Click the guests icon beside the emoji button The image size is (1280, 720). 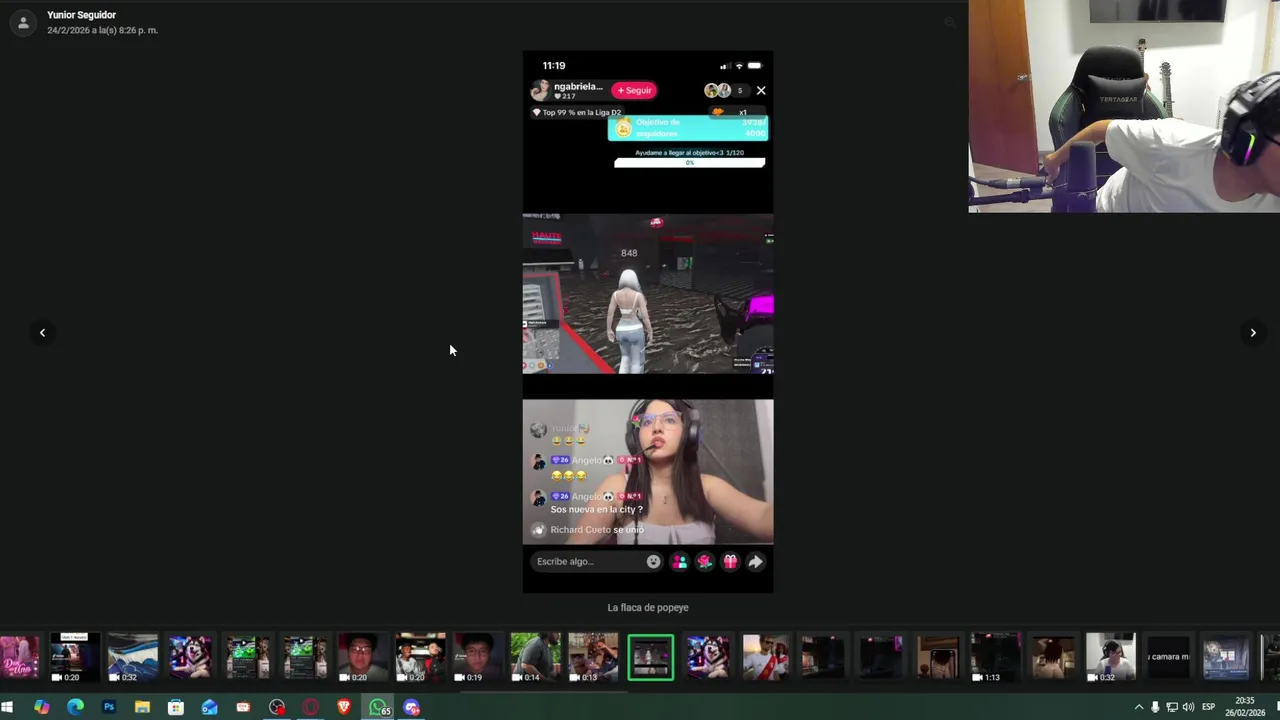(680, 562)
